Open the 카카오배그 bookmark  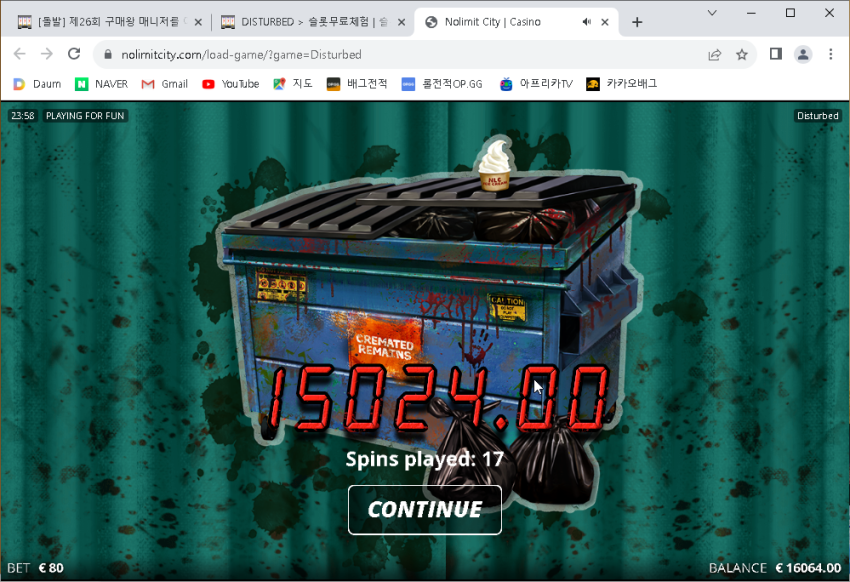pyautogui.click(x=622, y=84)
